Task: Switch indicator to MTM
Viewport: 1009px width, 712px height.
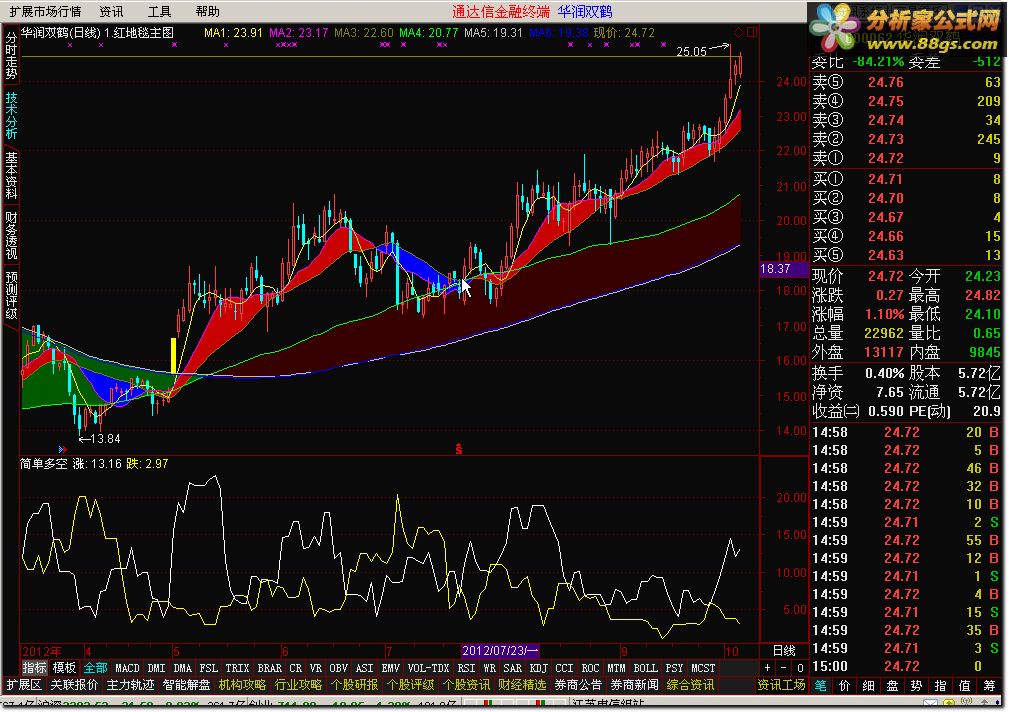Action: point(616,668)
